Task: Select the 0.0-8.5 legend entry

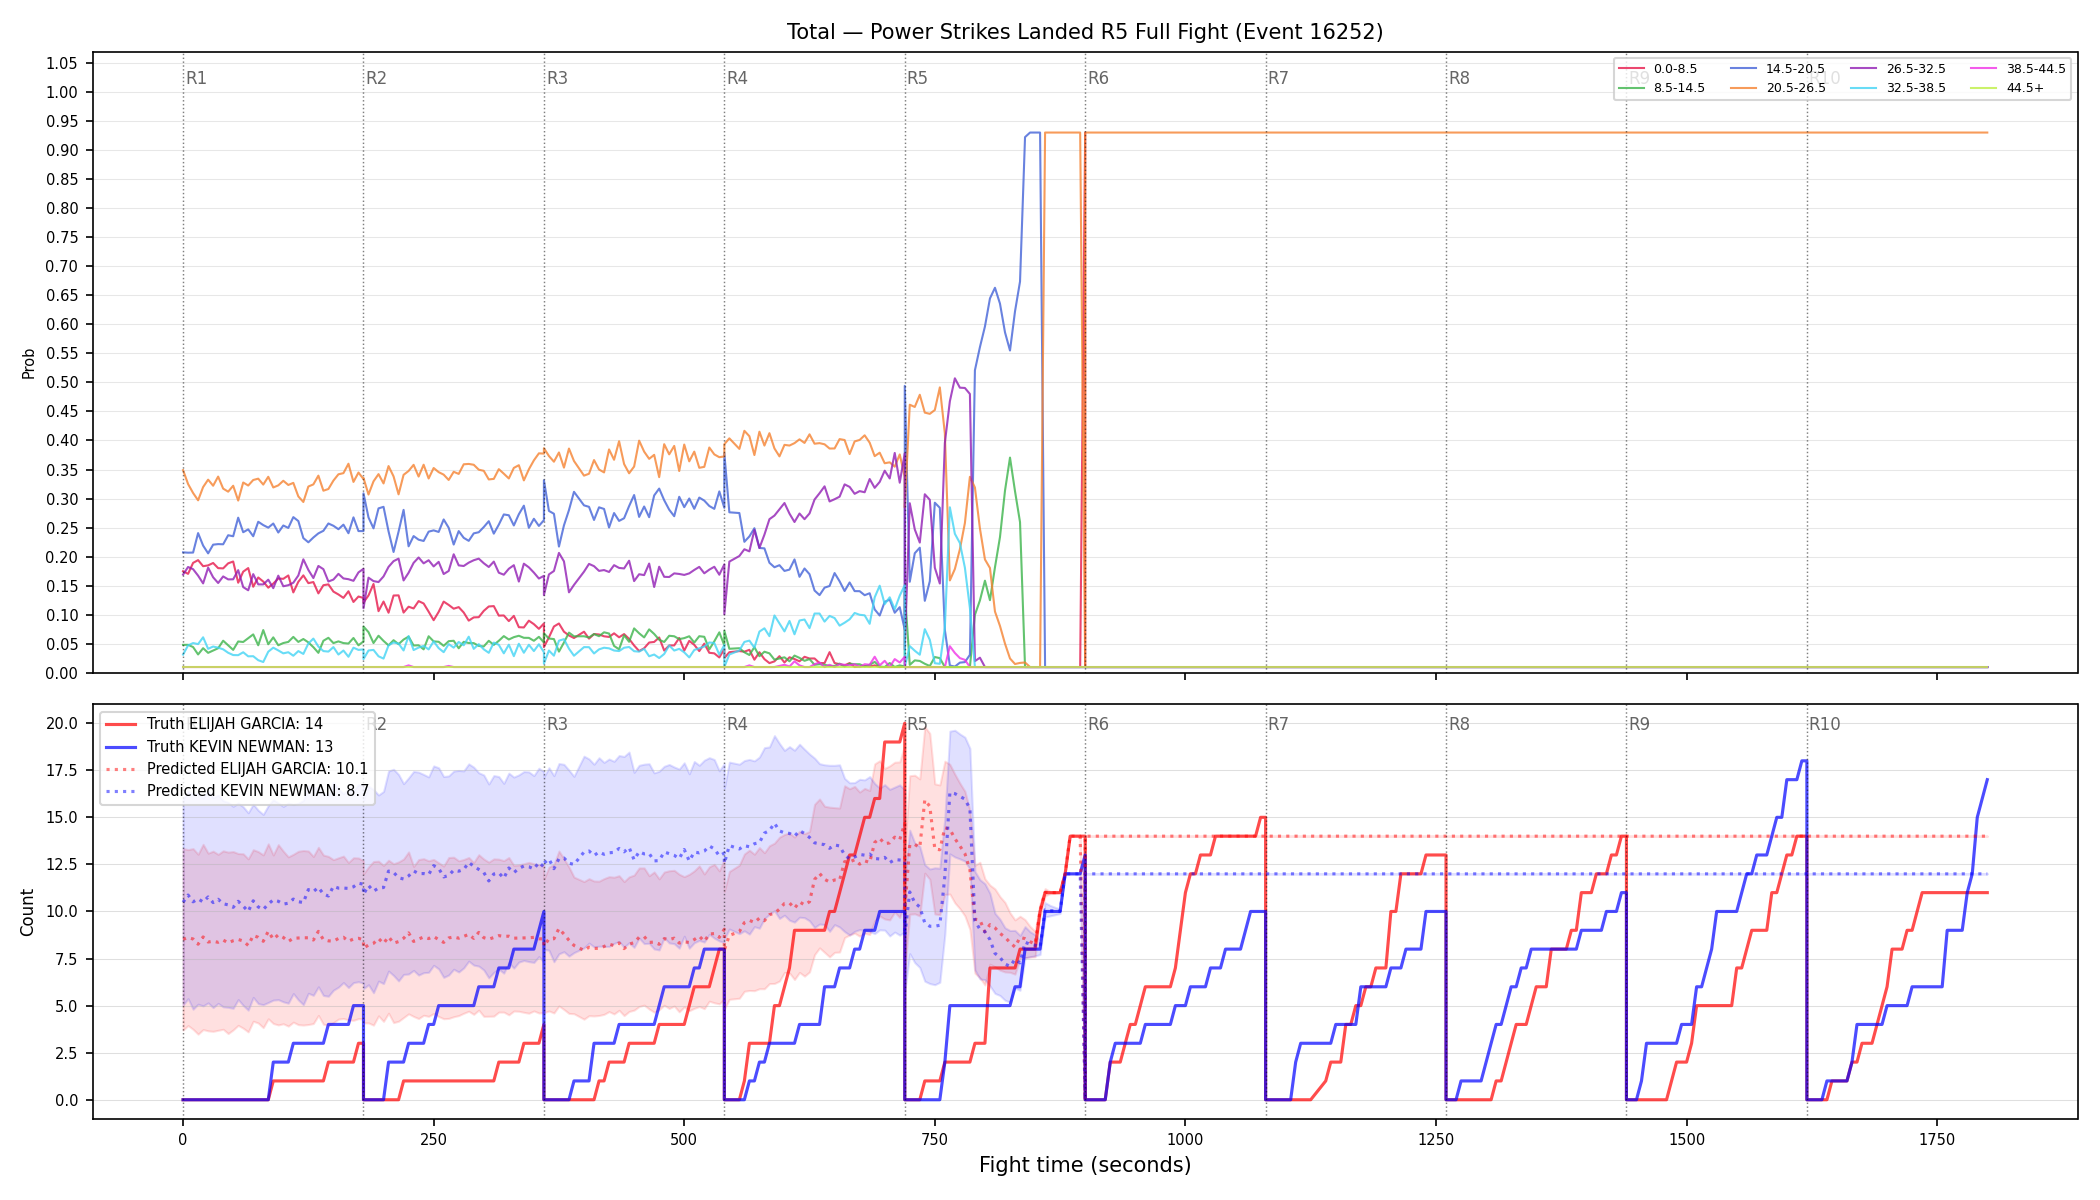Action: [x=1658, y=69]
